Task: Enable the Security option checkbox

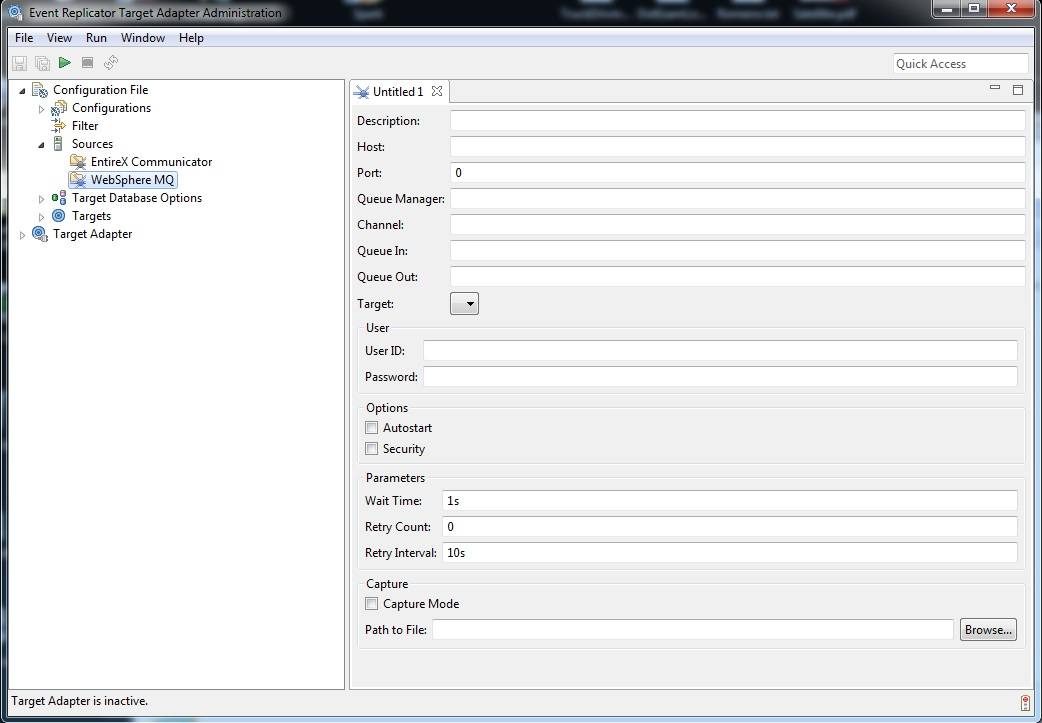Action: click(x=372, y=449)
